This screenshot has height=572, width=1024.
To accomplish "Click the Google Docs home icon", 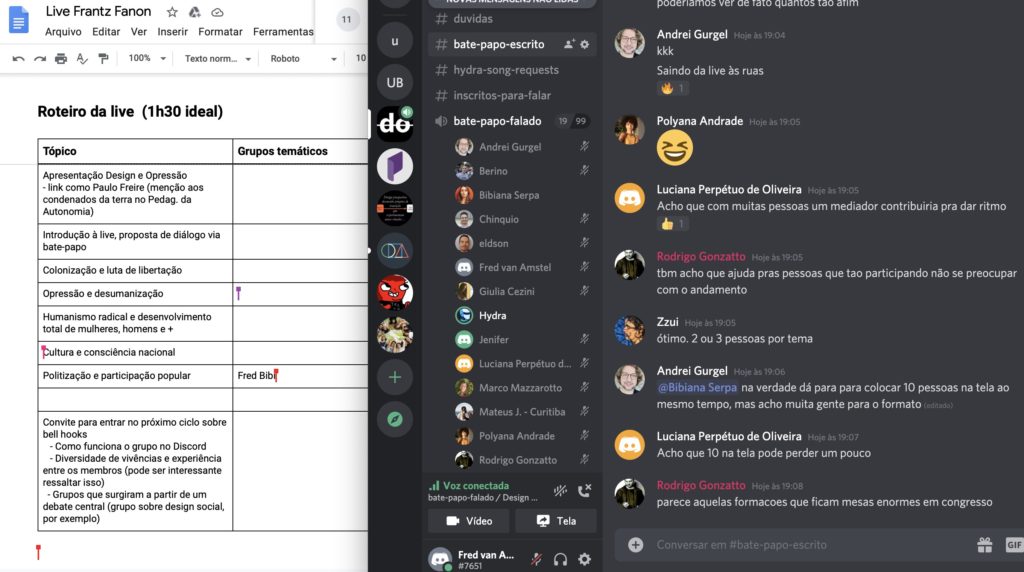I will click(18, 19).
